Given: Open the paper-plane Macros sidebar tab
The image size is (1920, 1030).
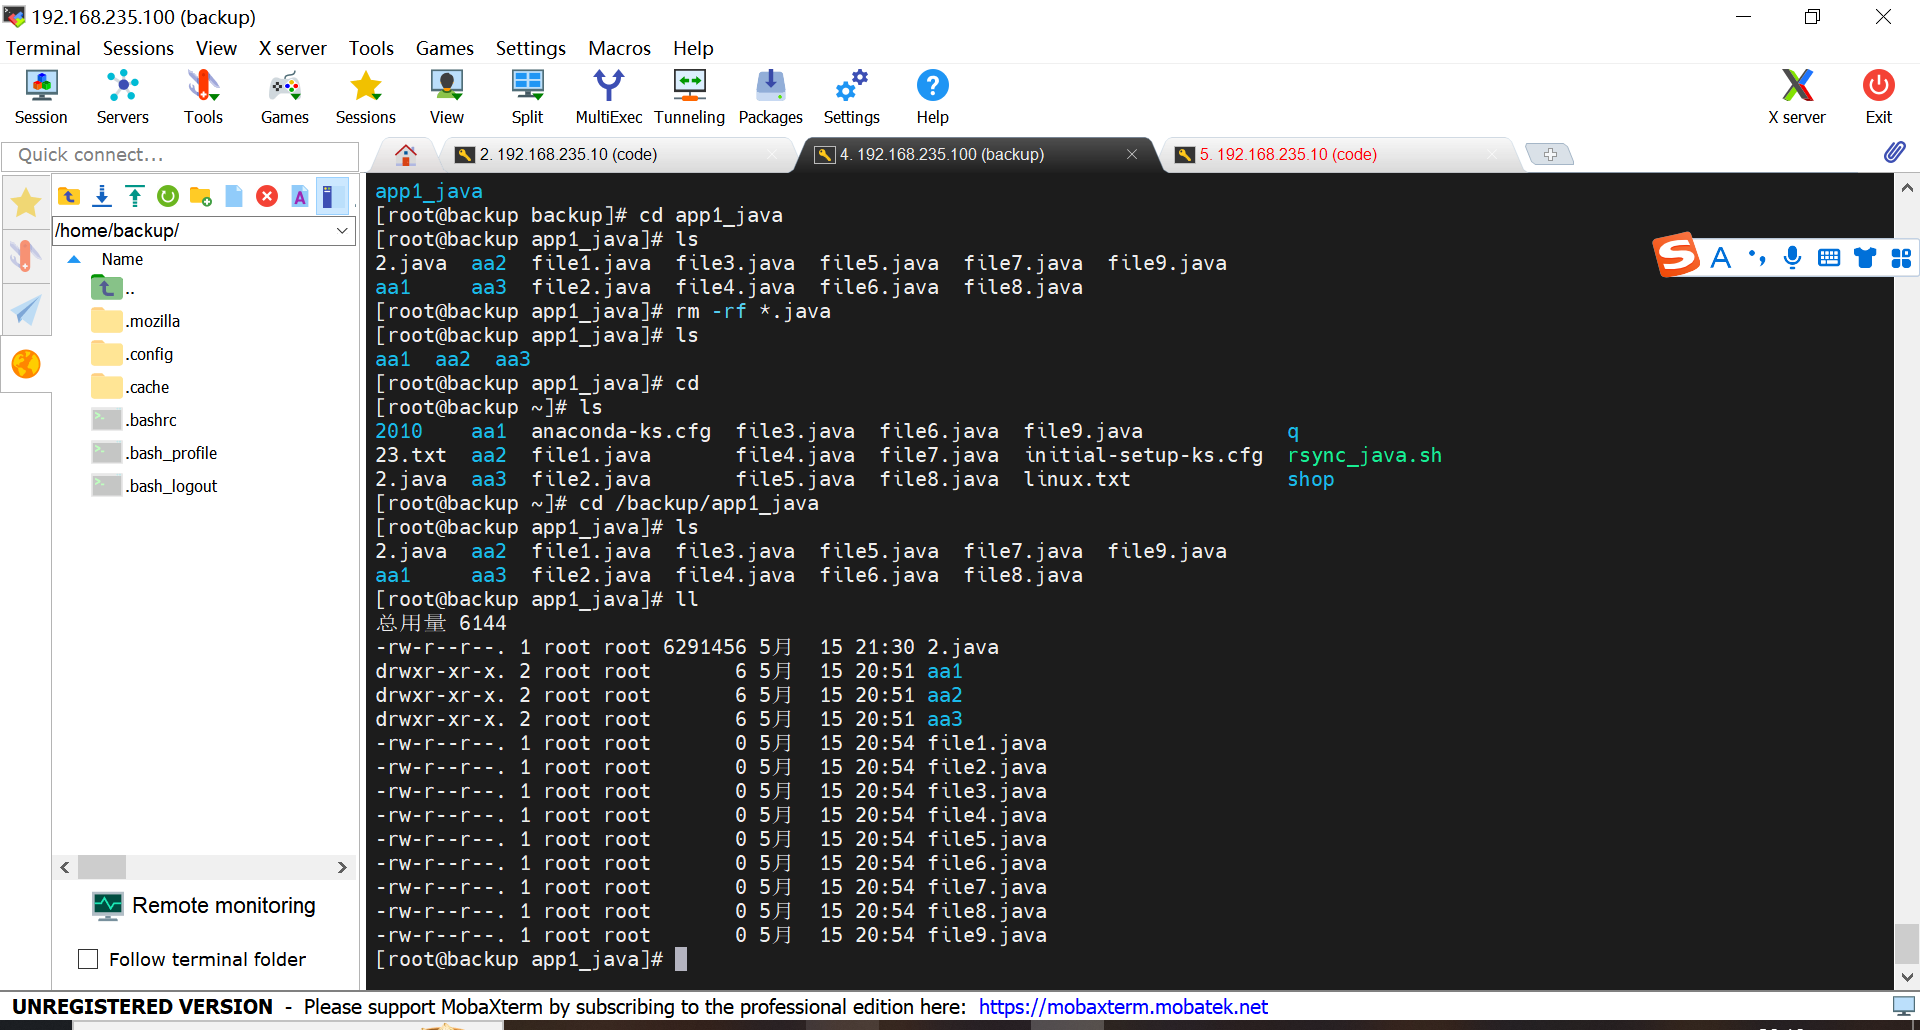Looking at the screenshot, I should click(26, 310).
